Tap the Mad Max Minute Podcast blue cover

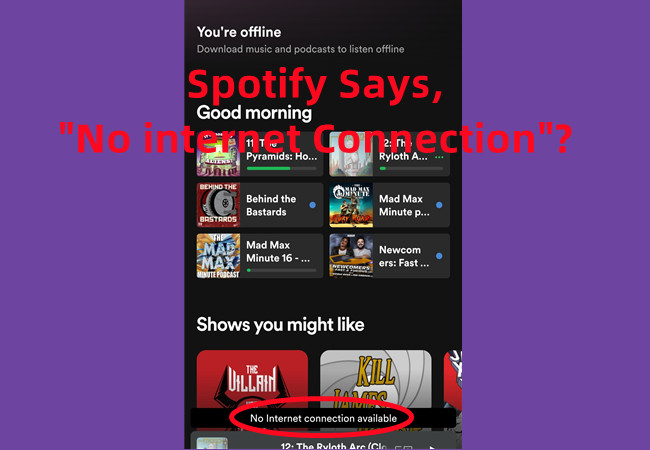click(218, 256)
